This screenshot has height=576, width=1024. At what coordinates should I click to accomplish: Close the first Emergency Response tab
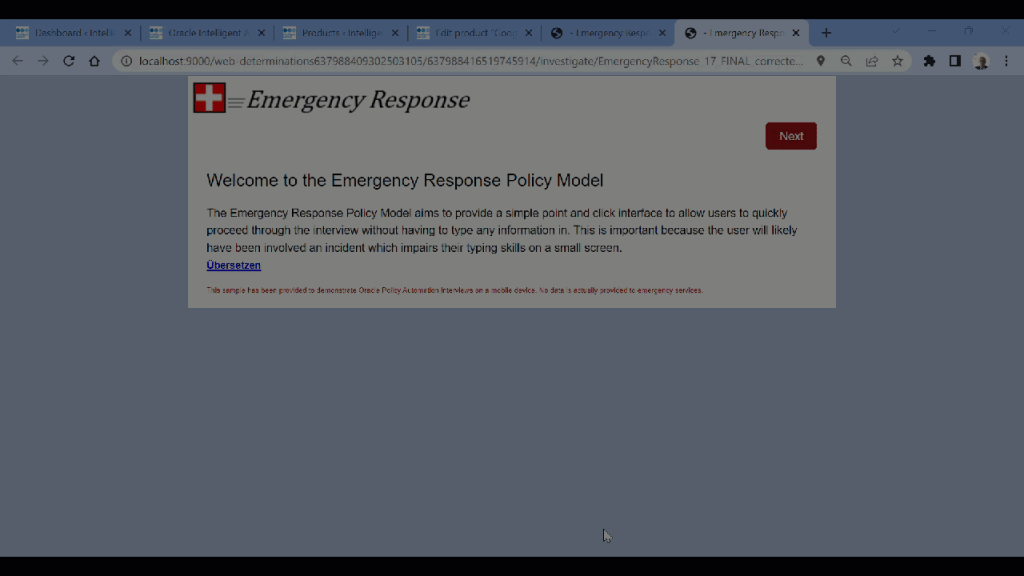(662, 33)
